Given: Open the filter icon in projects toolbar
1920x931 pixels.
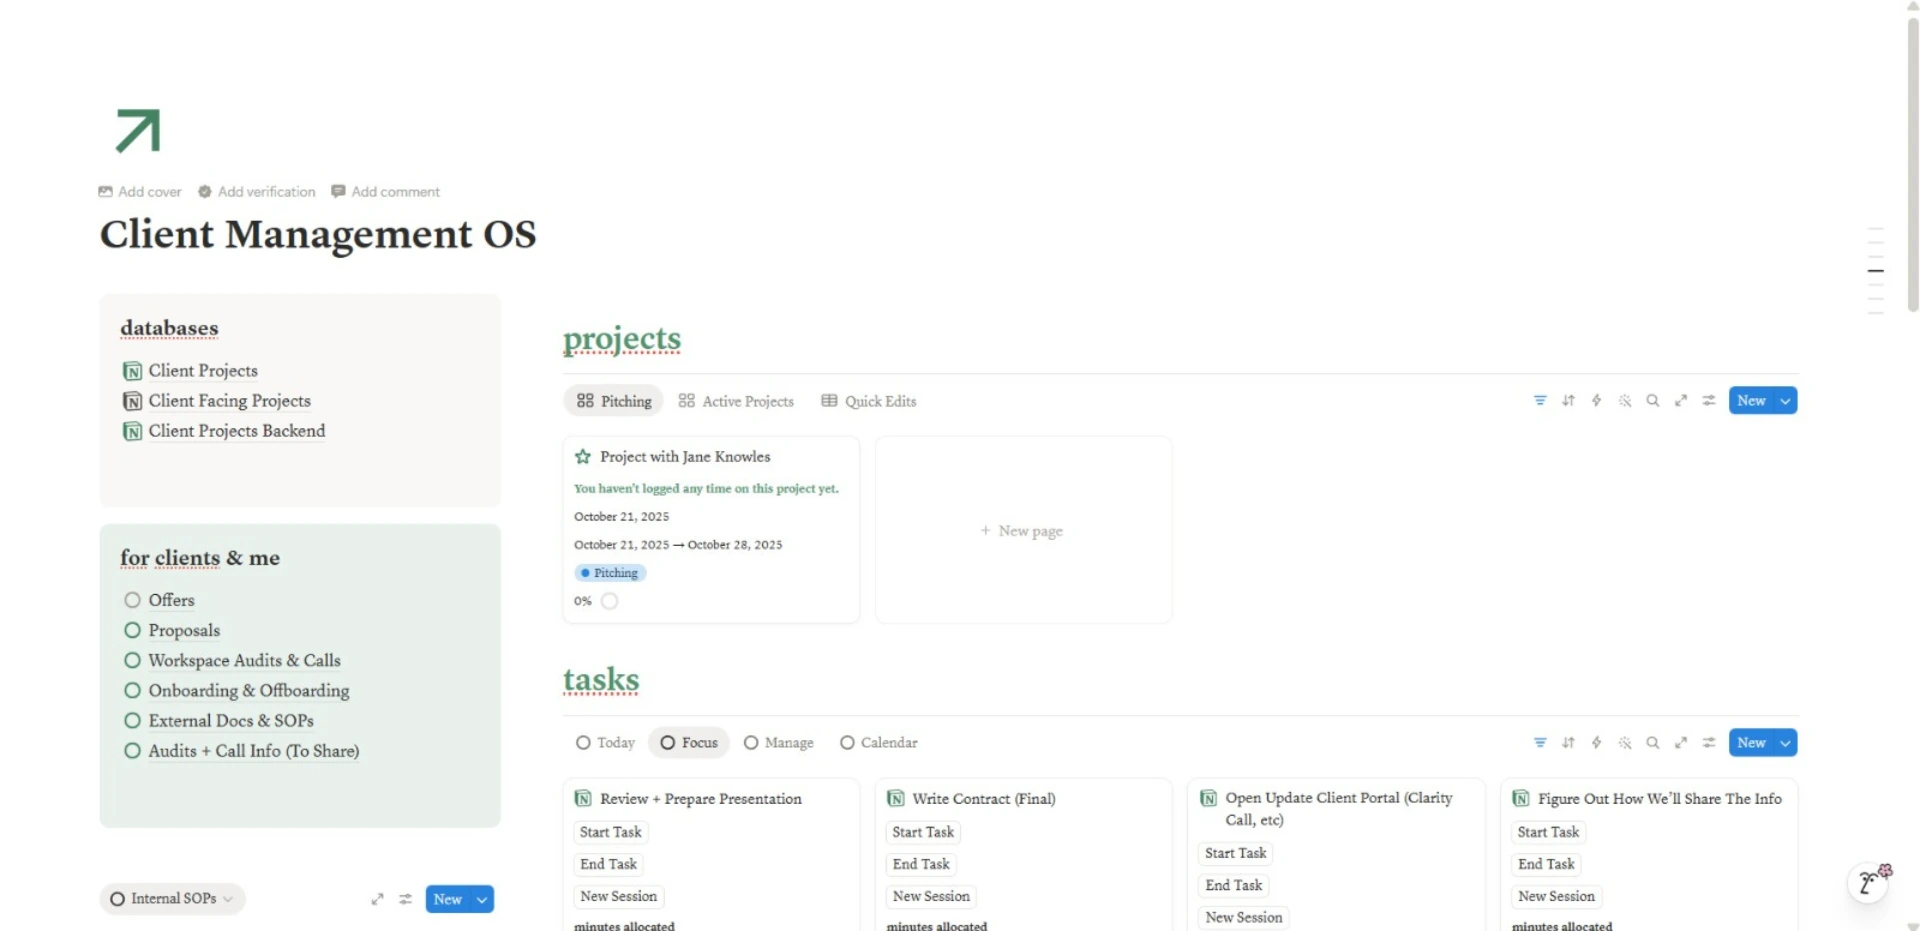Looking at the screenshot, I should coord(1540,401).
